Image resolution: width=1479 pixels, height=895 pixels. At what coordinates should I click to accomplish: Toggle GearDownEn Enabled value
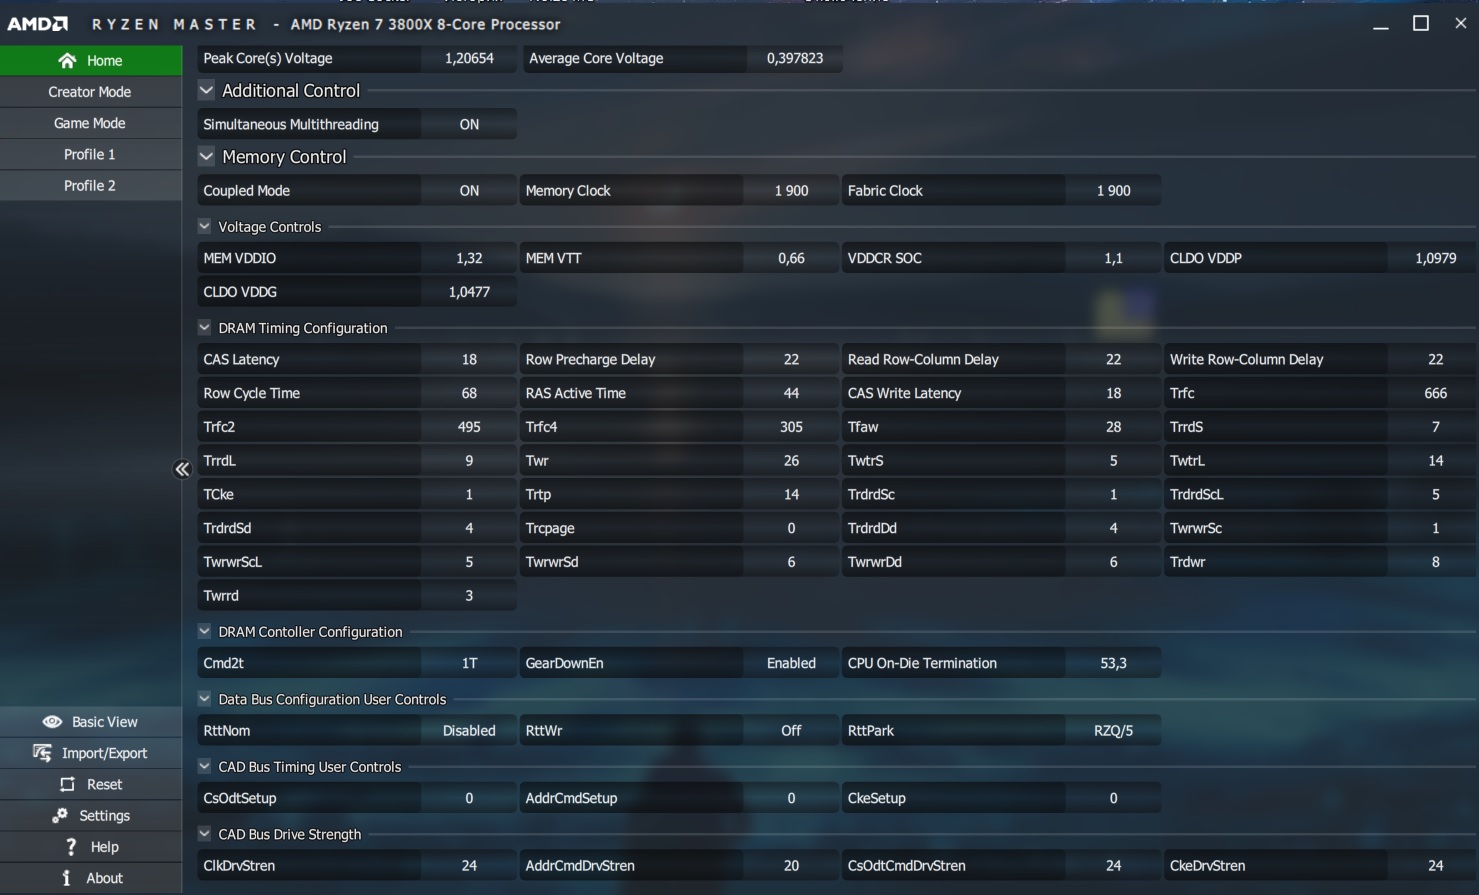point(791,663)
